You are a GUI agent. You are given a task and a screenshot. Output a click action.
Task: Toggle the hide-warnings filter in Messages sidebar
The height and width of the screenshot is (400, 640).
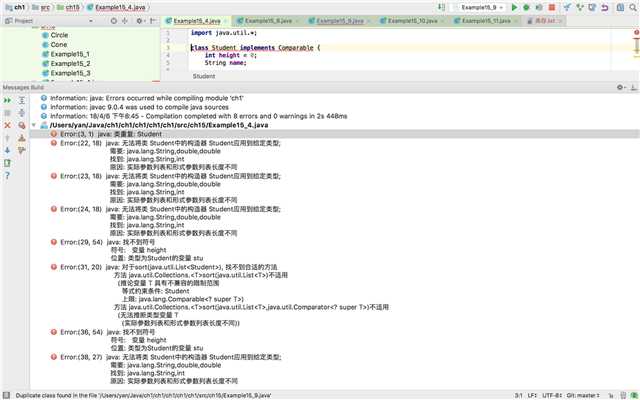pyautogui.click(x=22, y=125)
